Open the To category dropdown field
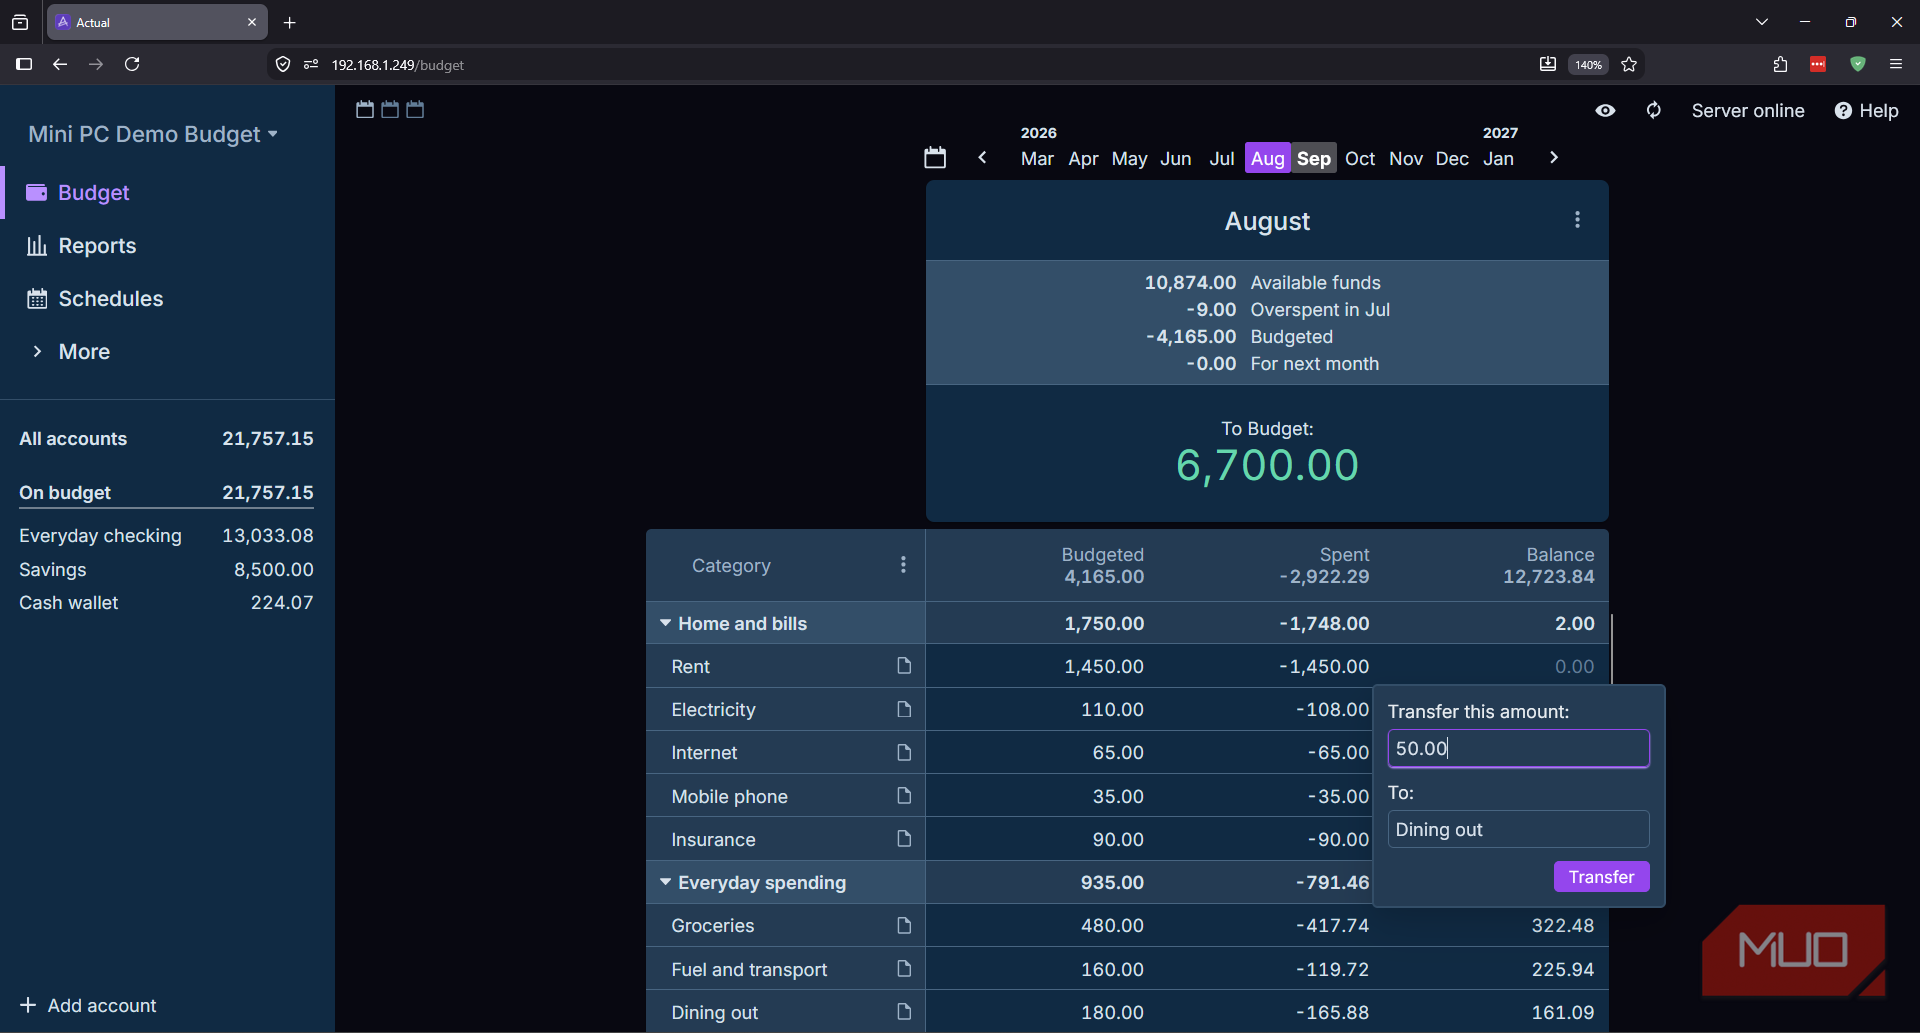 1518,830
